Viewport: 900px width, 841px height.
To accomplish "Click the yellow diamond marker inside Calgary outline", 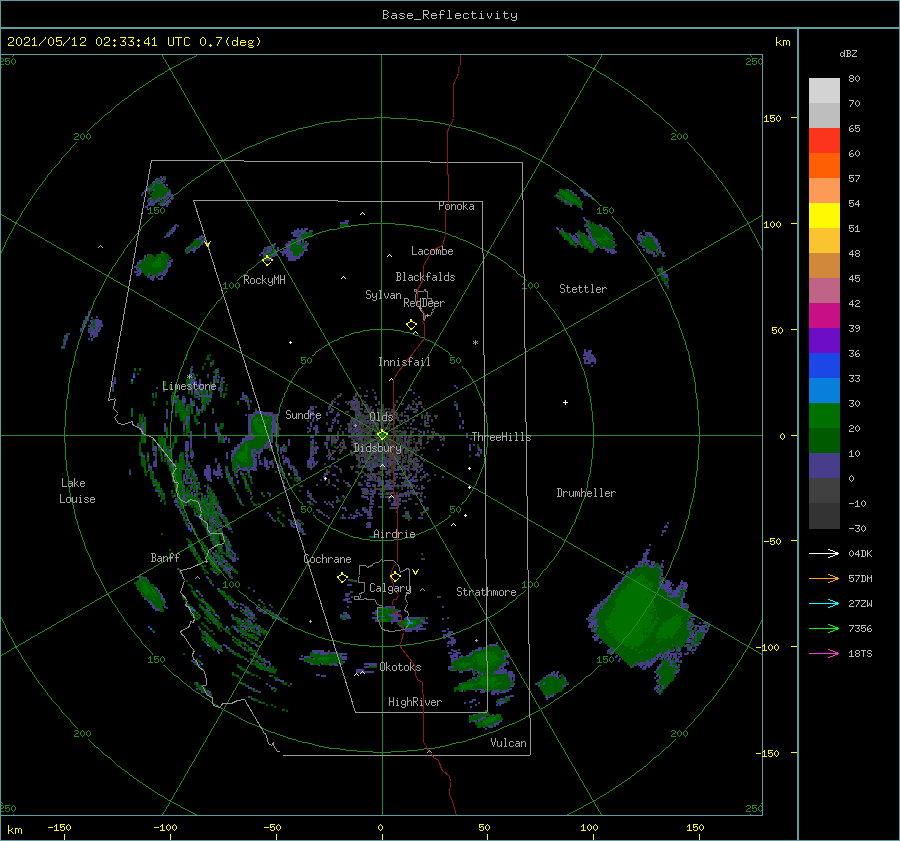I will tap(395, 576).
